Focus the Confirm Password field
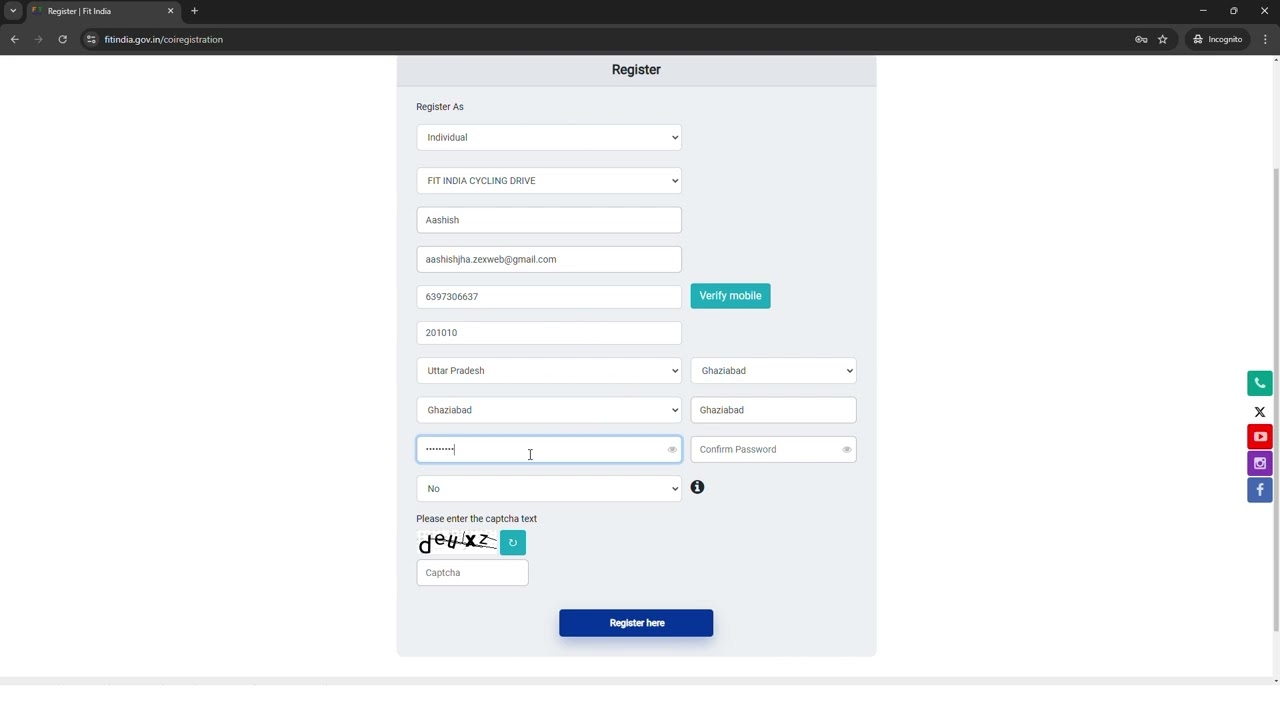1280x720 pixels. pos(773,449)
